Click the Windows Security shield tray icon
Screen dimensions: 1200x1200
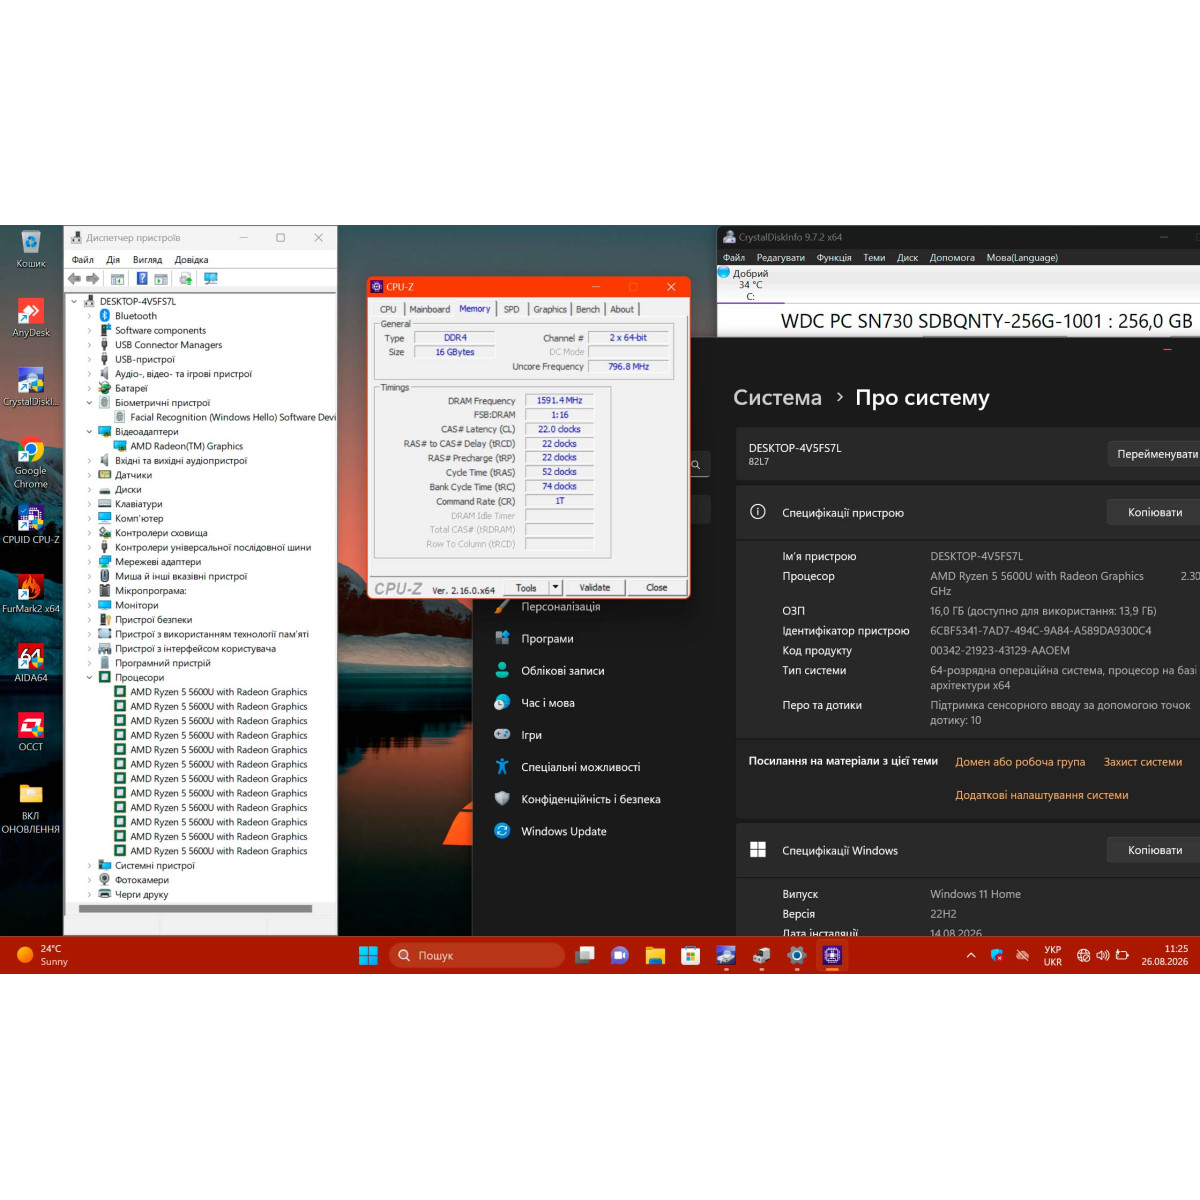coord(996,955)
